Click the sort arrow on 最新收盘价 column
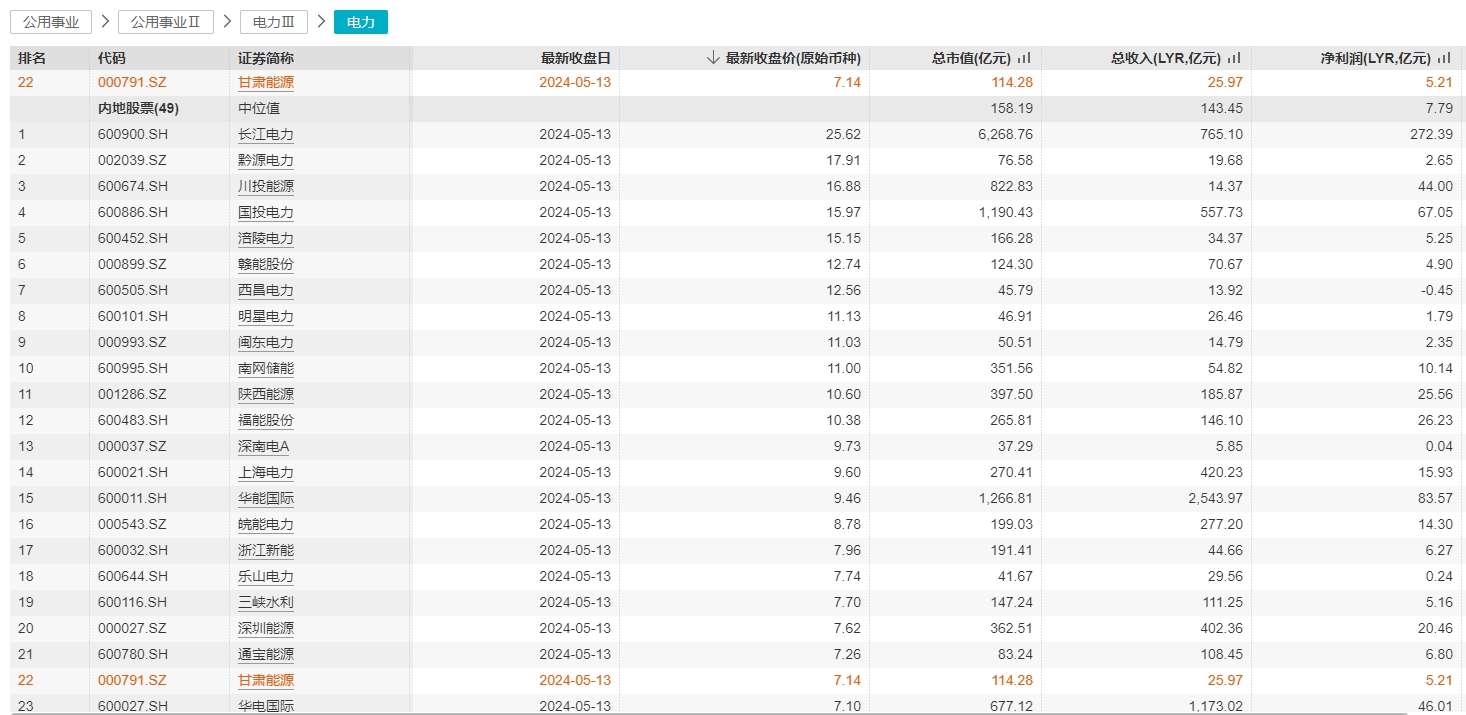 712,58
